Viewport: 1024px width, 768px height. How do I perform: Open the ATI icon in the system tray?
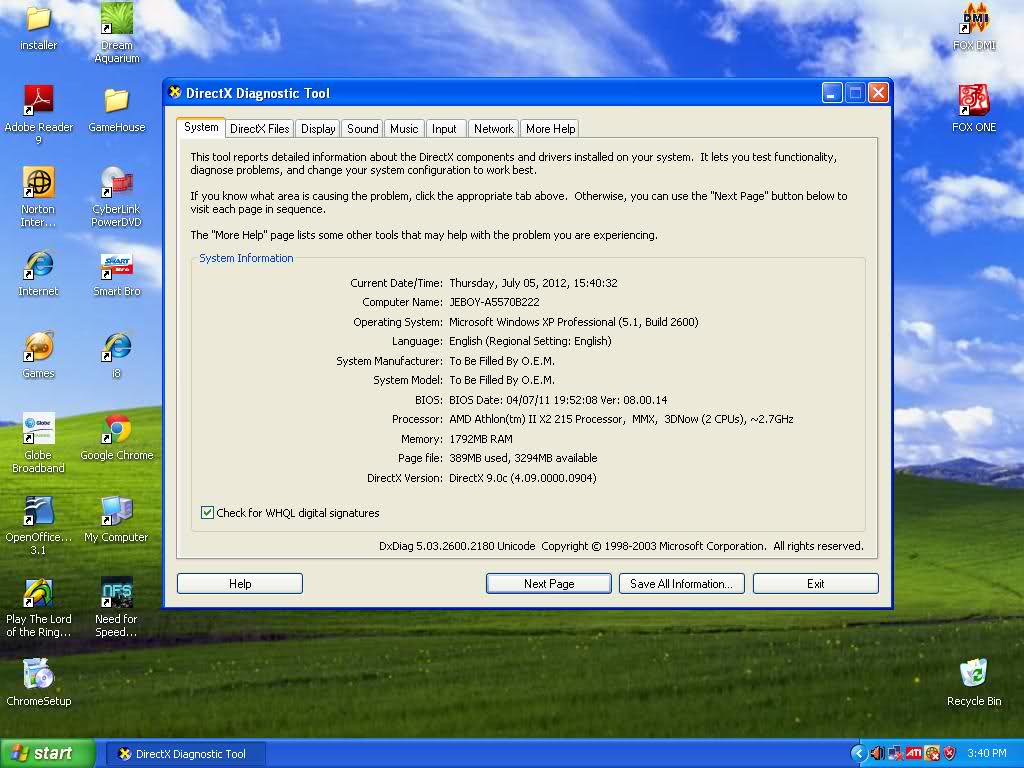[x=913, y=753]
